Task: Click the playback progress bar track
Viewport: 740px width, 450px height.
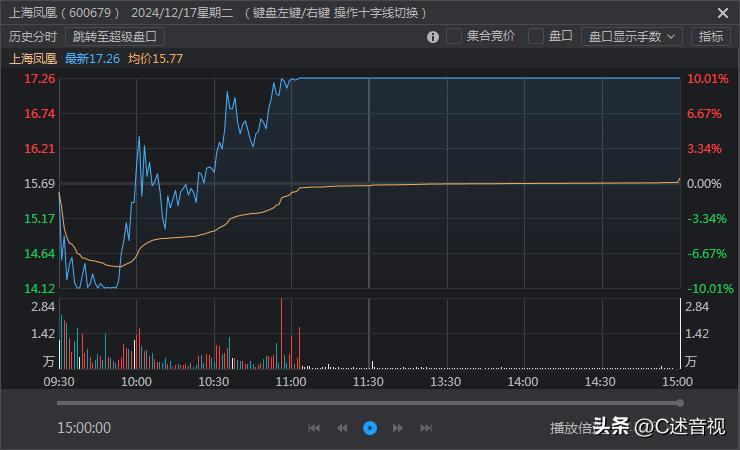Action: [x=368, y=403]
